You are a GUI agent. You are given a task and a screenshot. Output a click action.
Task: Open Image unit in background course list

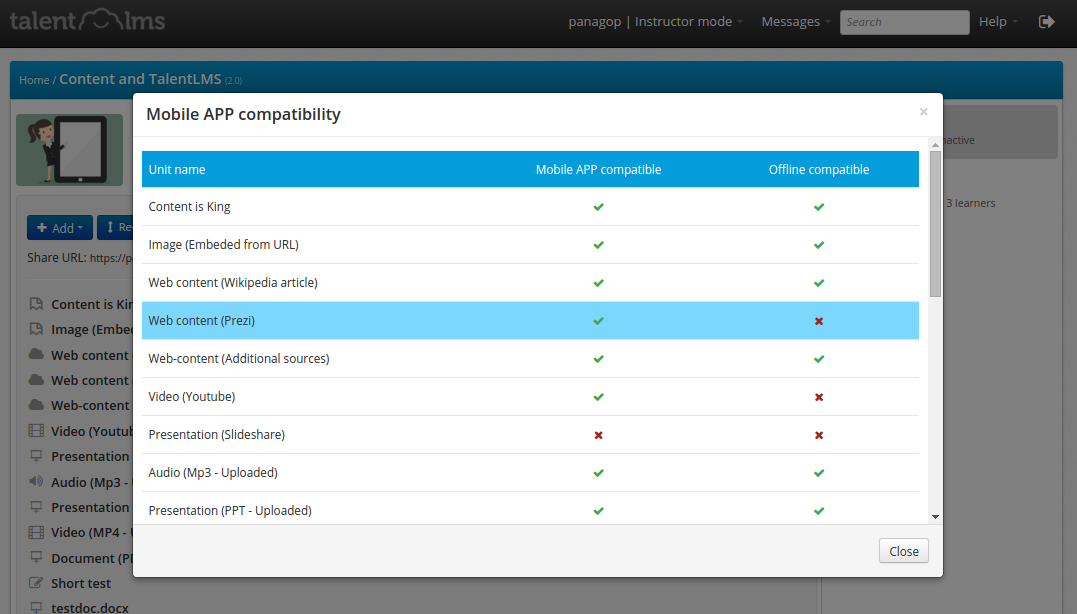91,330
